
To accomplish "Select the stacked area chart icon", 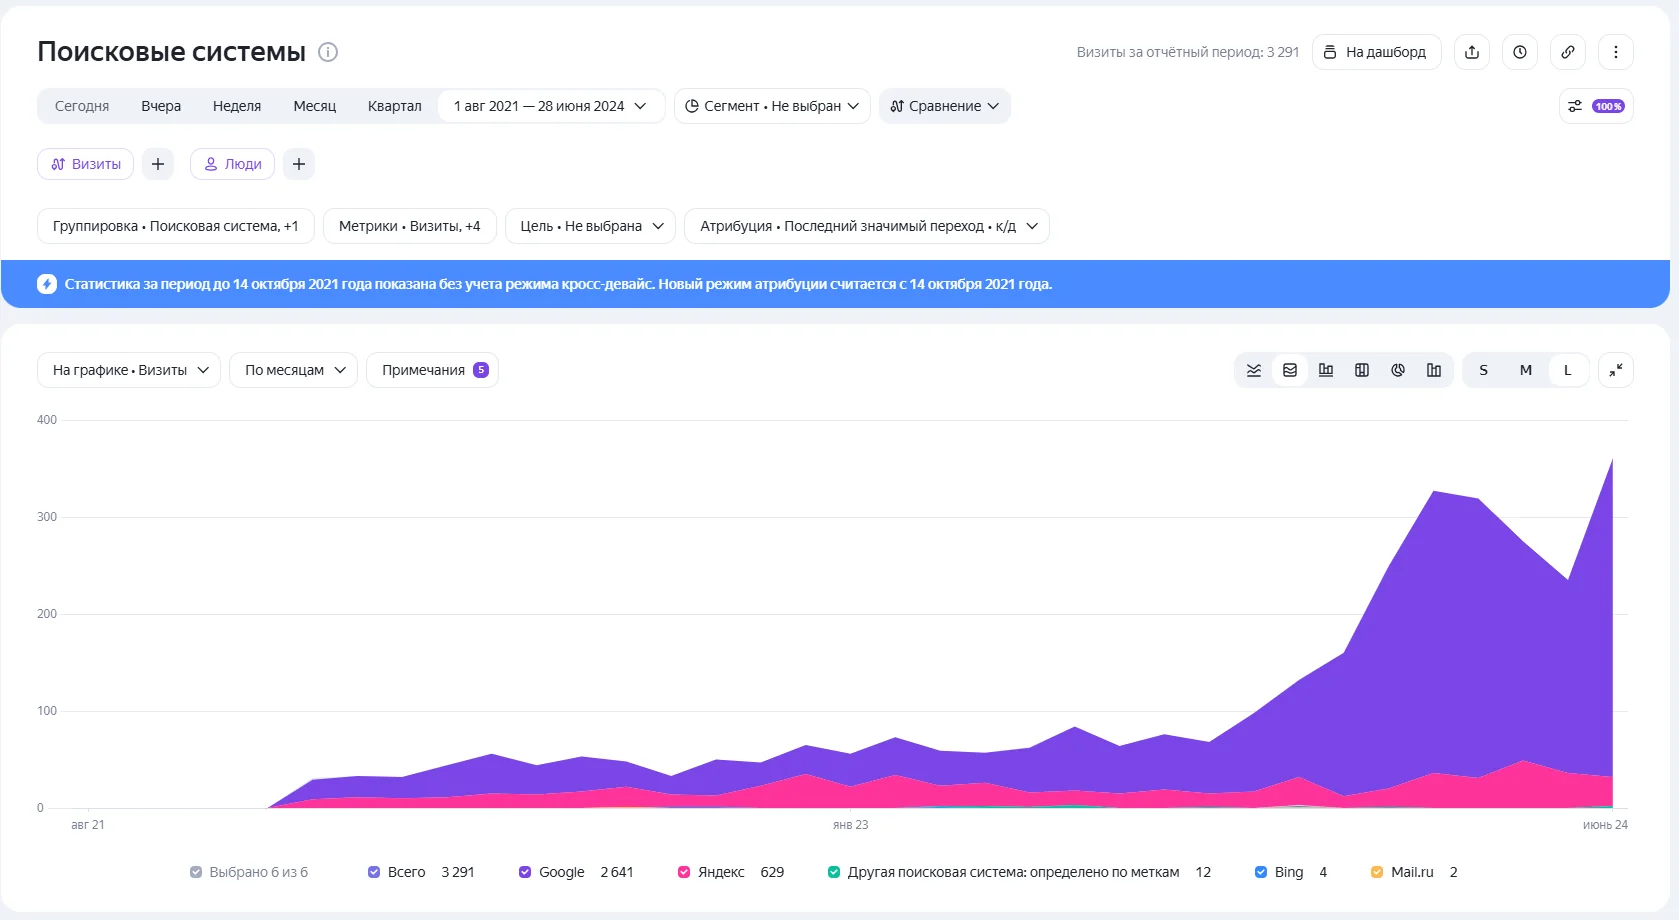I will click(1290, 370).
